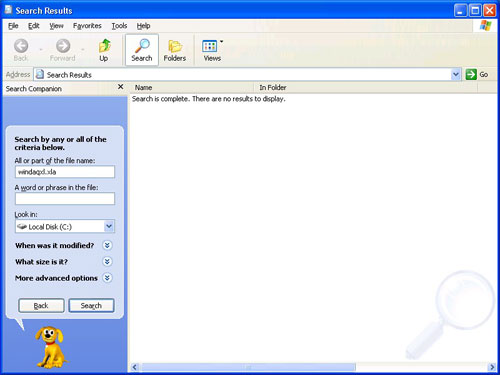Click the scroll right arrow
This screenshot has height=375, width=500.
click(x=492, y=367)
